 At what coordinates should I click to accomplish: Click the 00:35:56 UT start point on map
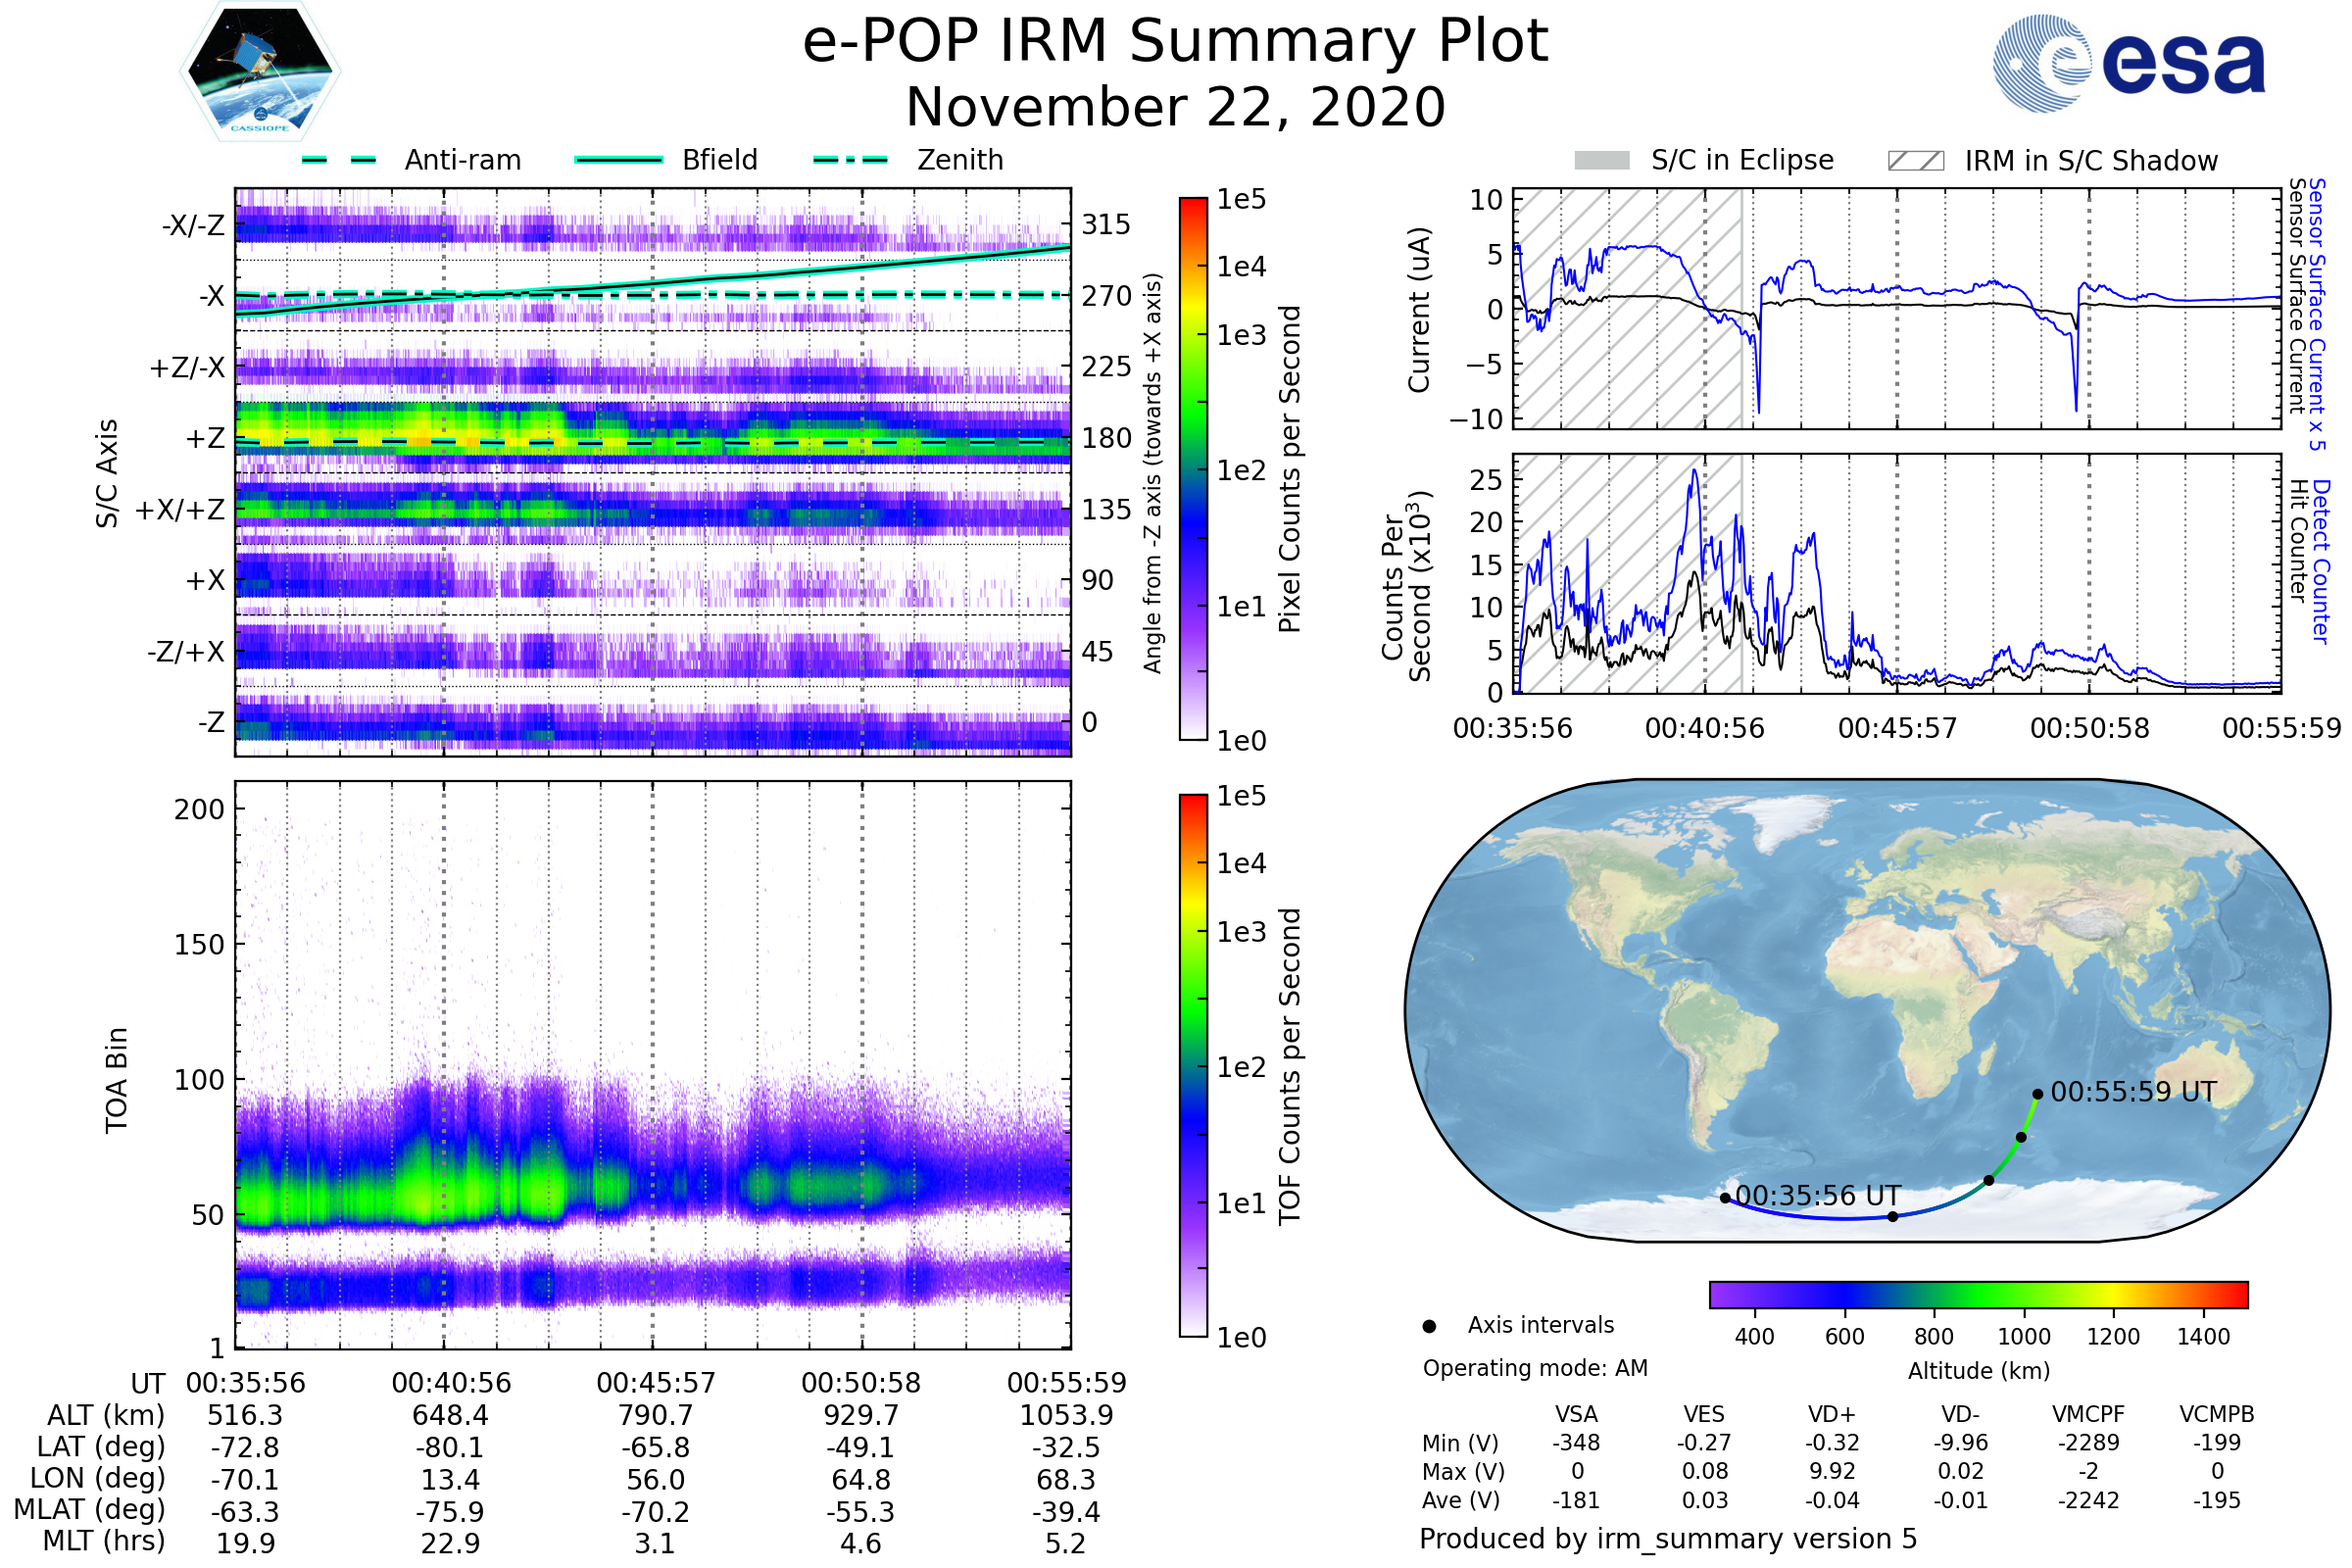(1725, 1198)
